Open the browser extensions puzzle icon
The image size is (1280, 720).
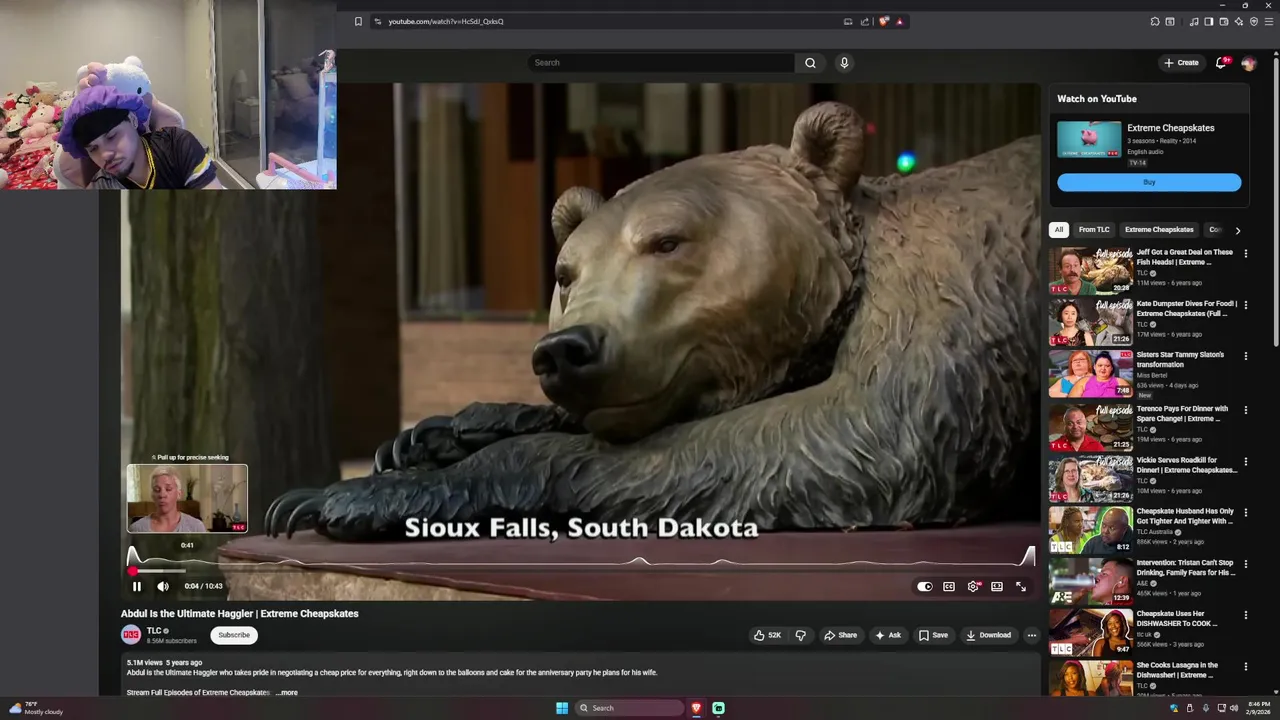click(x=1155, y=21)
